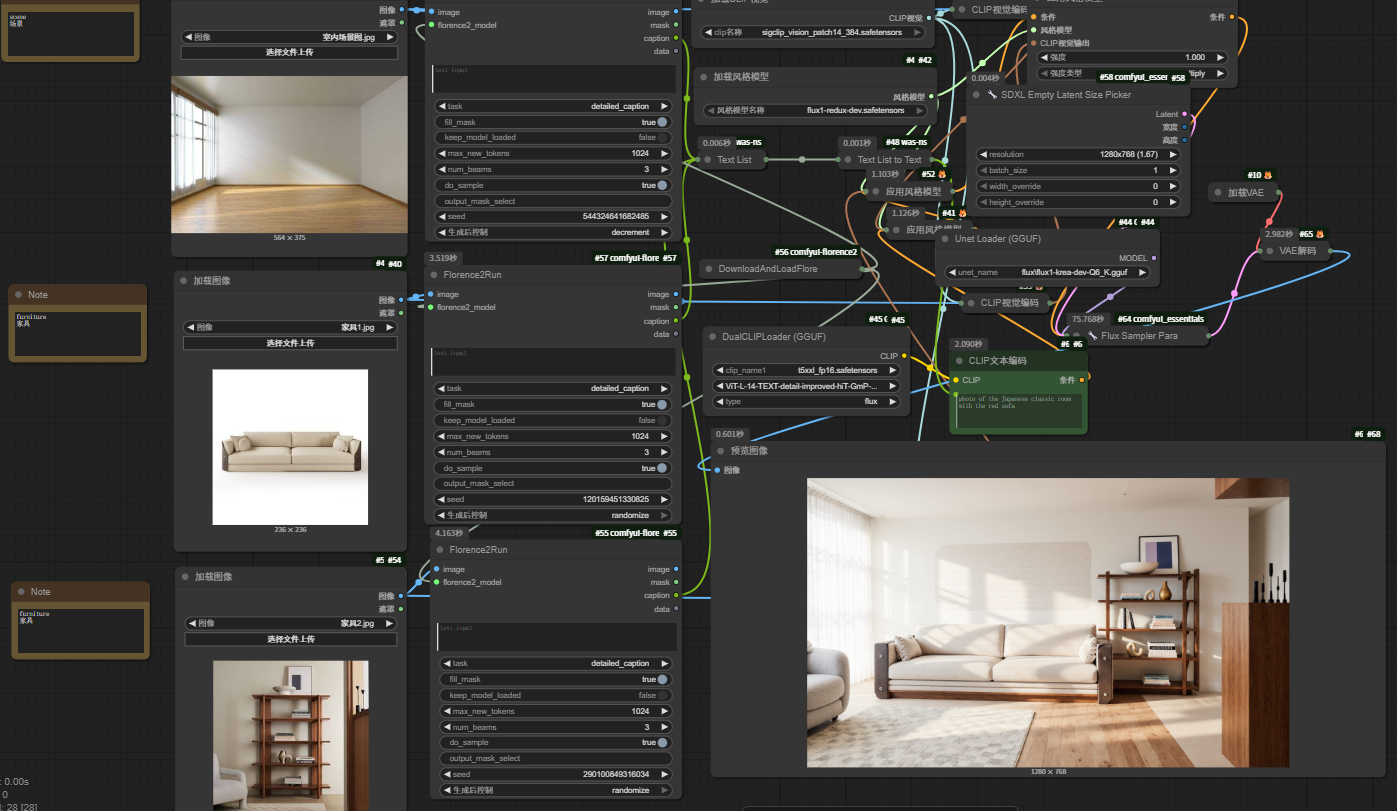Click the caption output port of Florence2Run #57
Viewport: 1397px width, 811px height.
click(676, 321)
